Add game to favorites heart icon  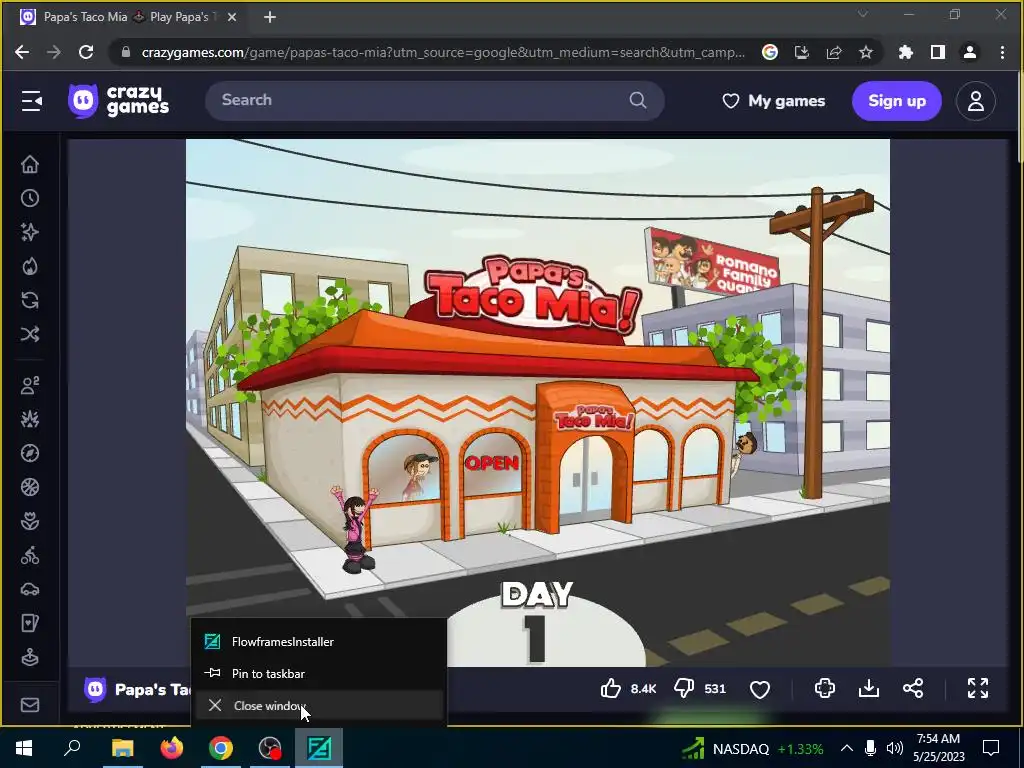tap(760, 689)
